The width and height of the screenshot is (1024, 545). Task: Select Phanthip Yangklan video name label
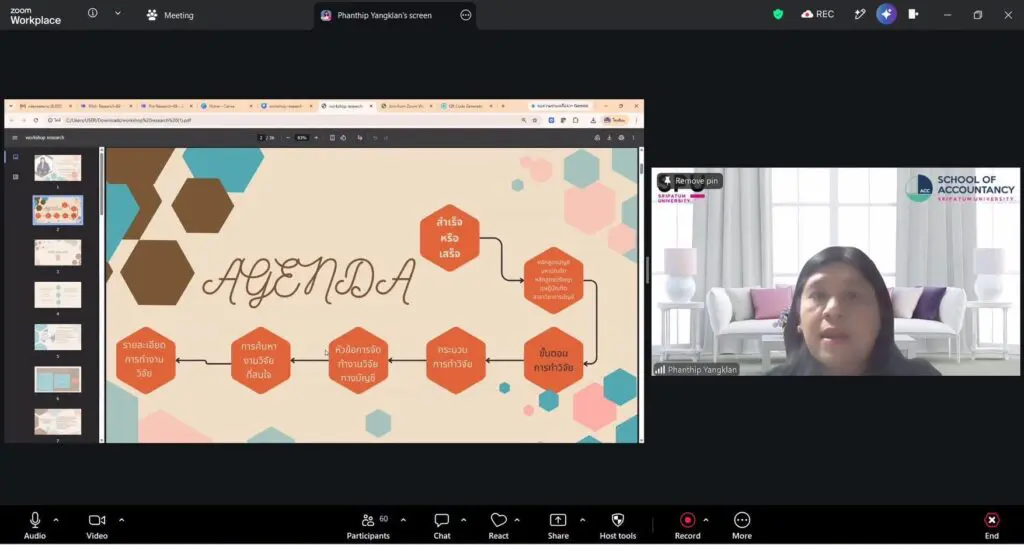696,369
